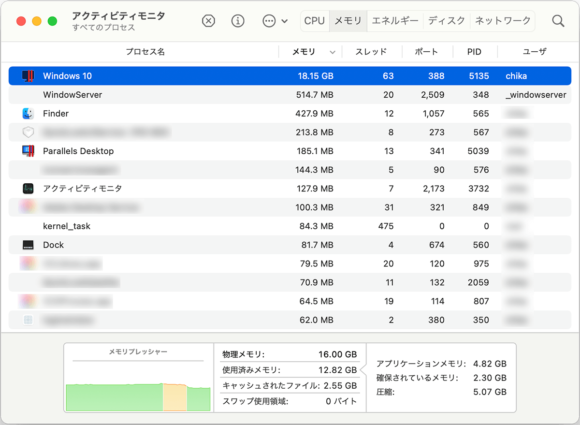Click PID 5039 in Parallels Desktop row

tap(478, 151)
